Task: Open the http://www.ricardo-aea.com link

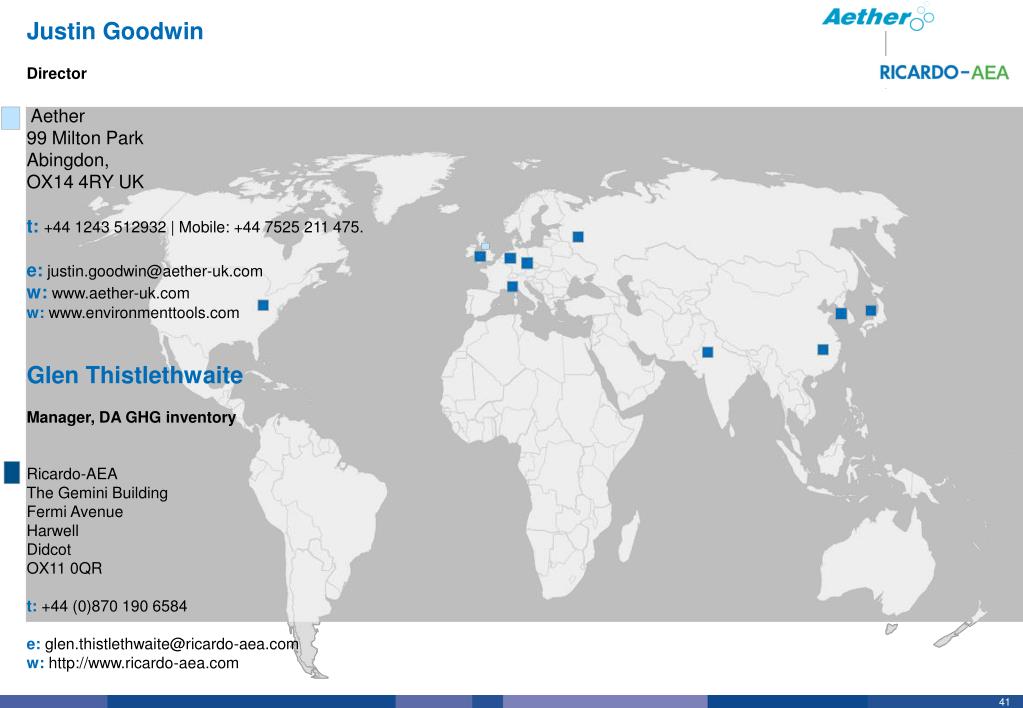Action: [x=144, y=664]
